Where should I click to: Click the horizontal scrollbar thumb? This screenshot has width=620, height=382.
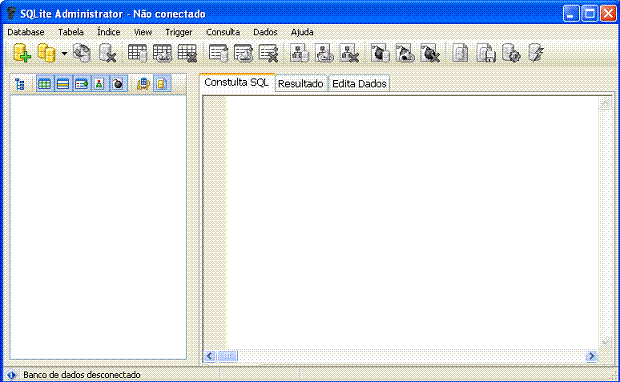coord(227,356)
